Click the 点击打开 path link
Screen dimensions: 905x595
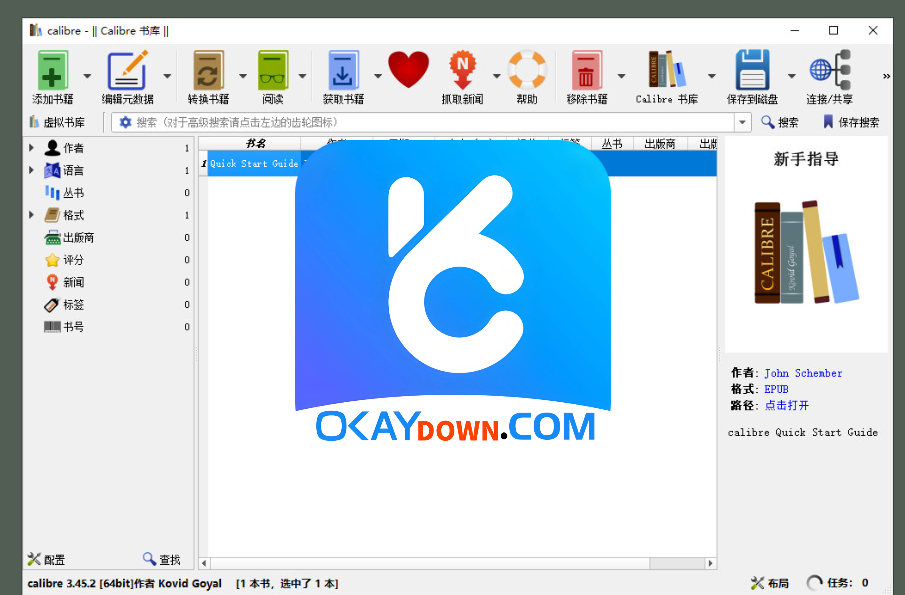[x=787, y=405]
